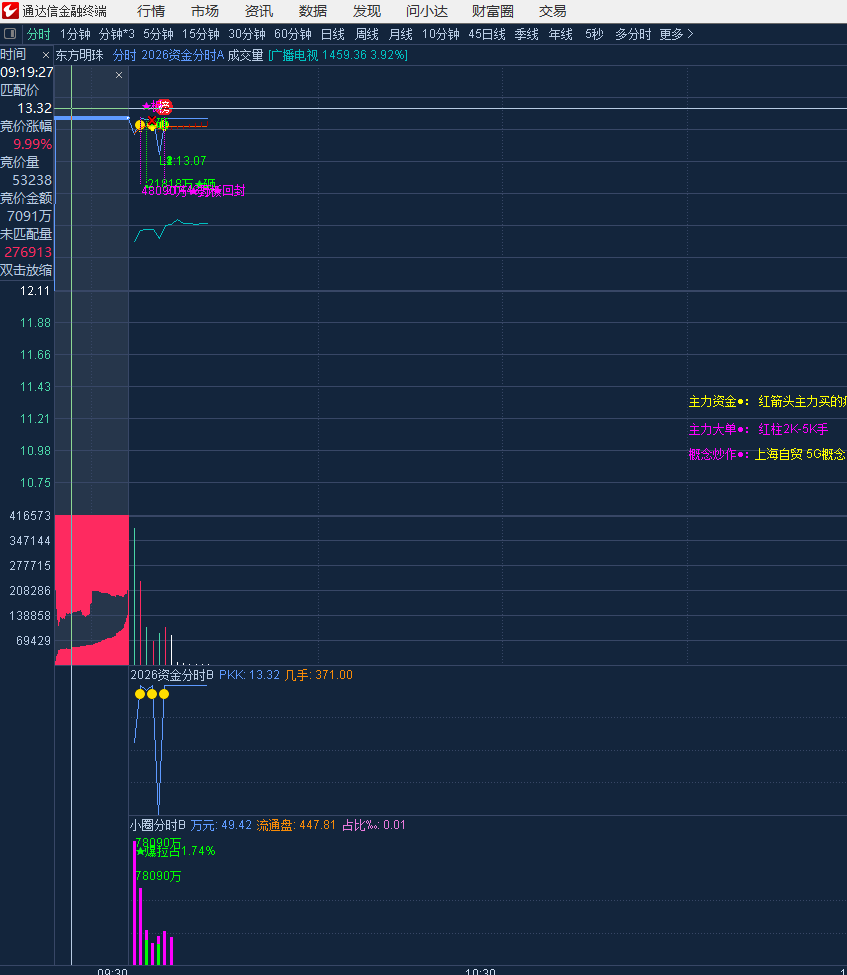The image size is (847, 975).
Task: Switch to the 5分钟 period tab
Action: click(x=158, y=34)
